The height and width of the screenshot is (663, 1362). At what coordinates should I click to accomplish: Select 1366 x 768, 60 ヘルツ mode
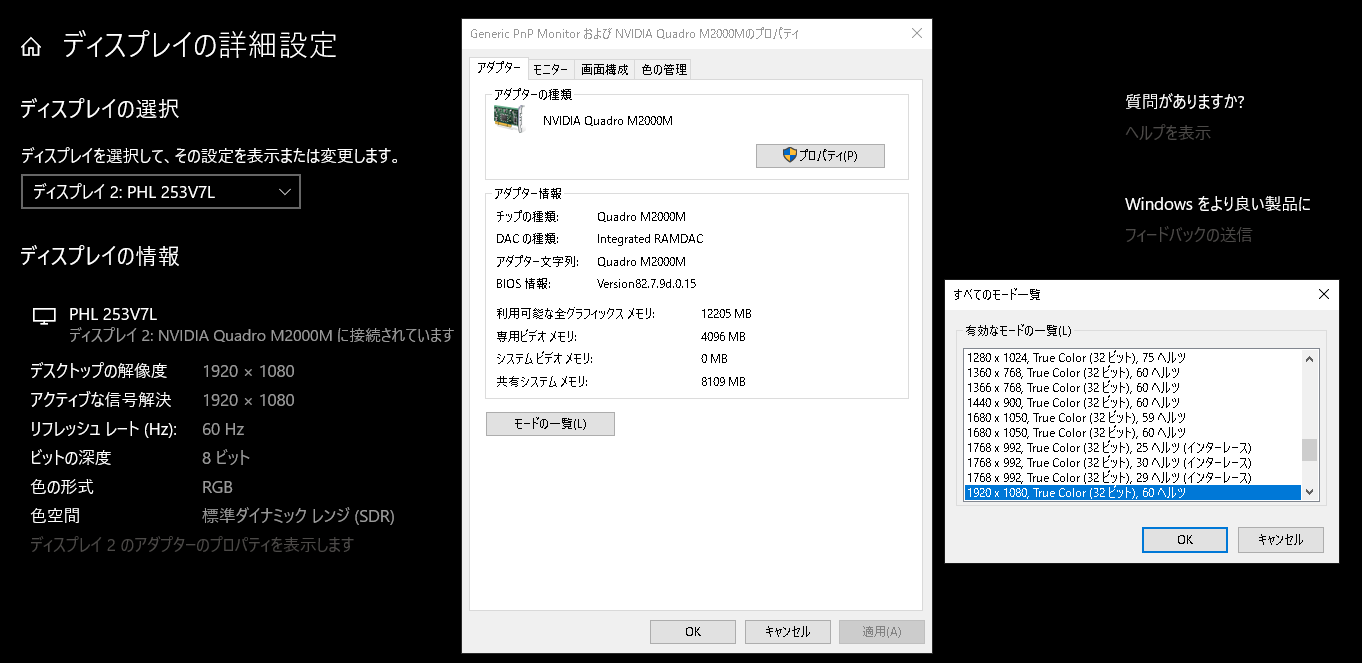(1132, 387)
